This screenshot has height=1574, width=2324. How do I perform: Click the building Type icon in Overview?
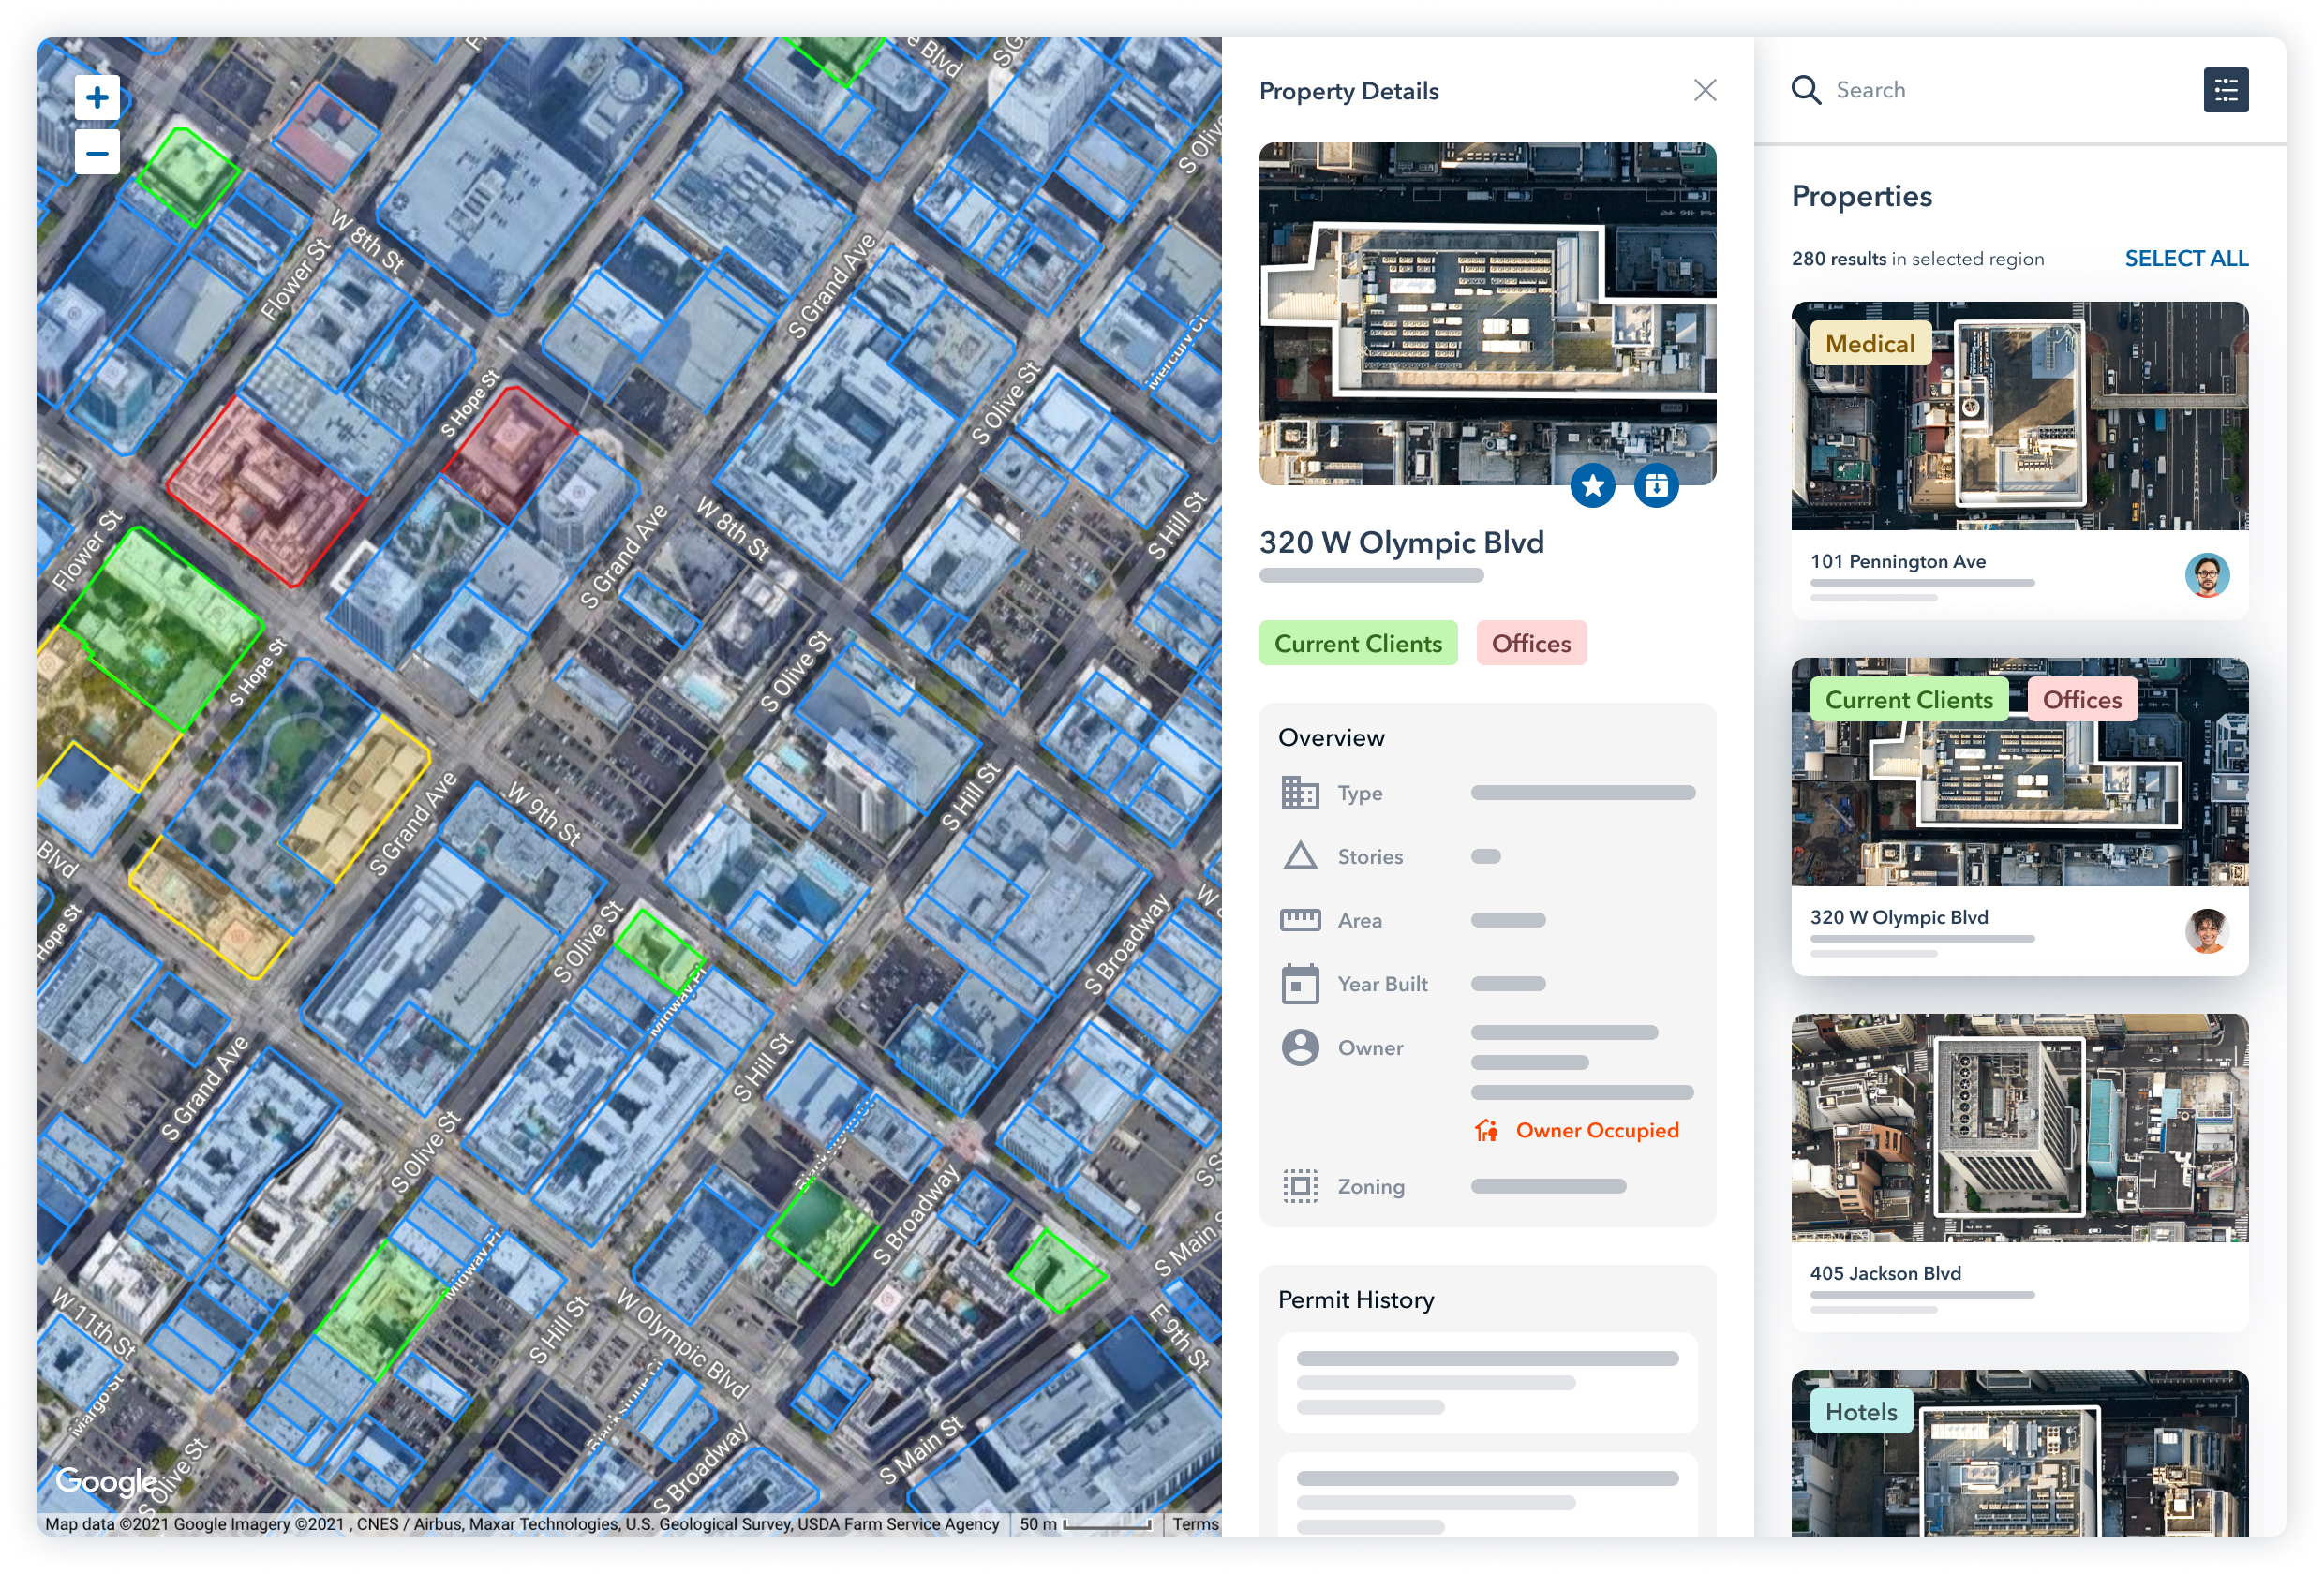[1300, 792]
